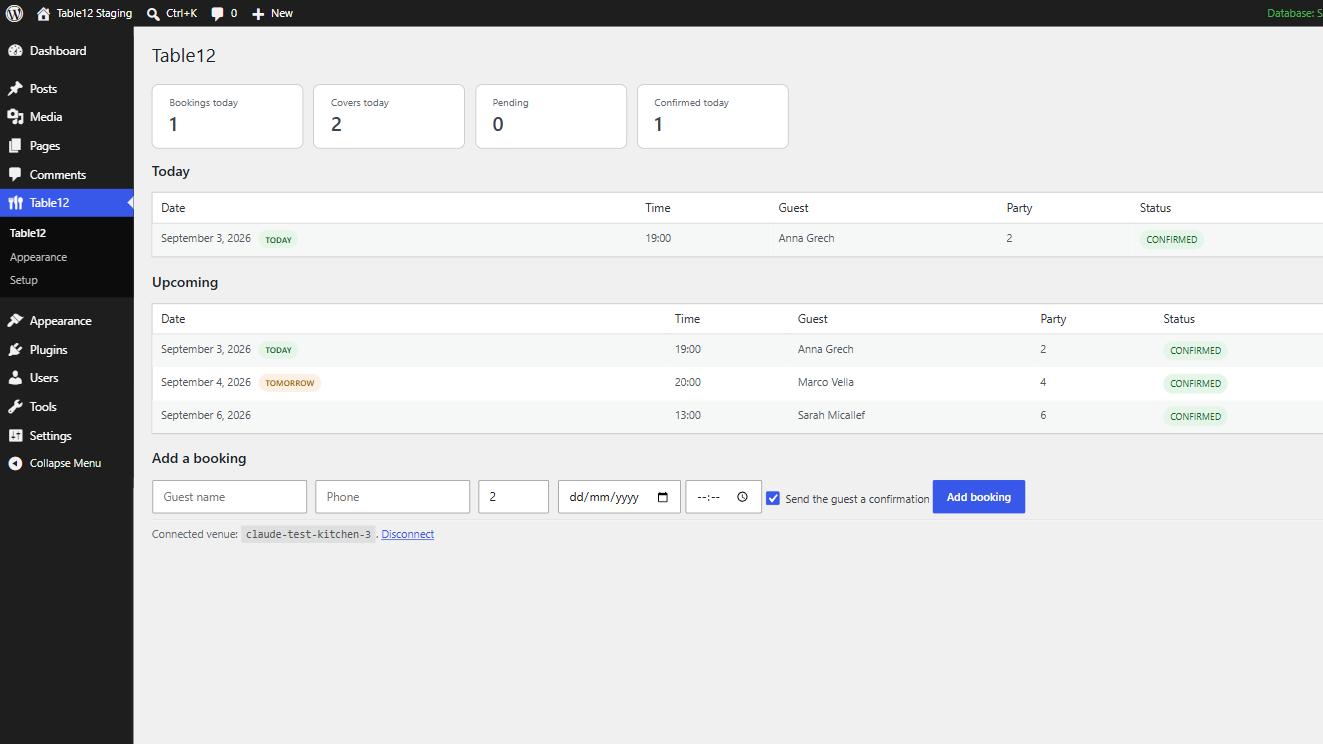Click the Table12 fork and knife icon
Viewport: 1323px width, 744px height.
coord(15,203)
